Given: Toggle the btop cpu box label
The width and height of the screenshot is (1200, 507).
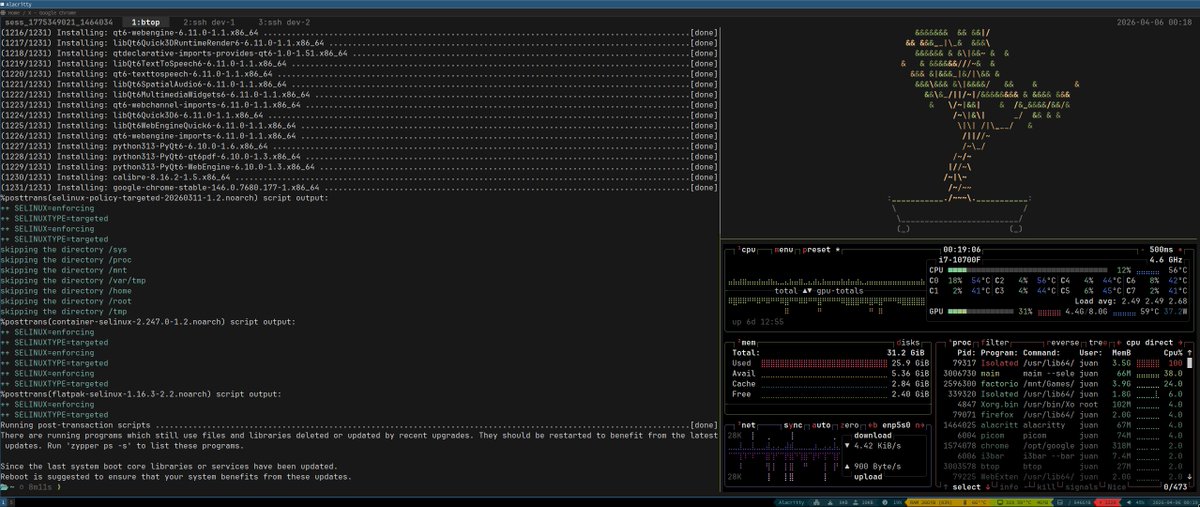Looking at the screenshot, I should 745,250.
